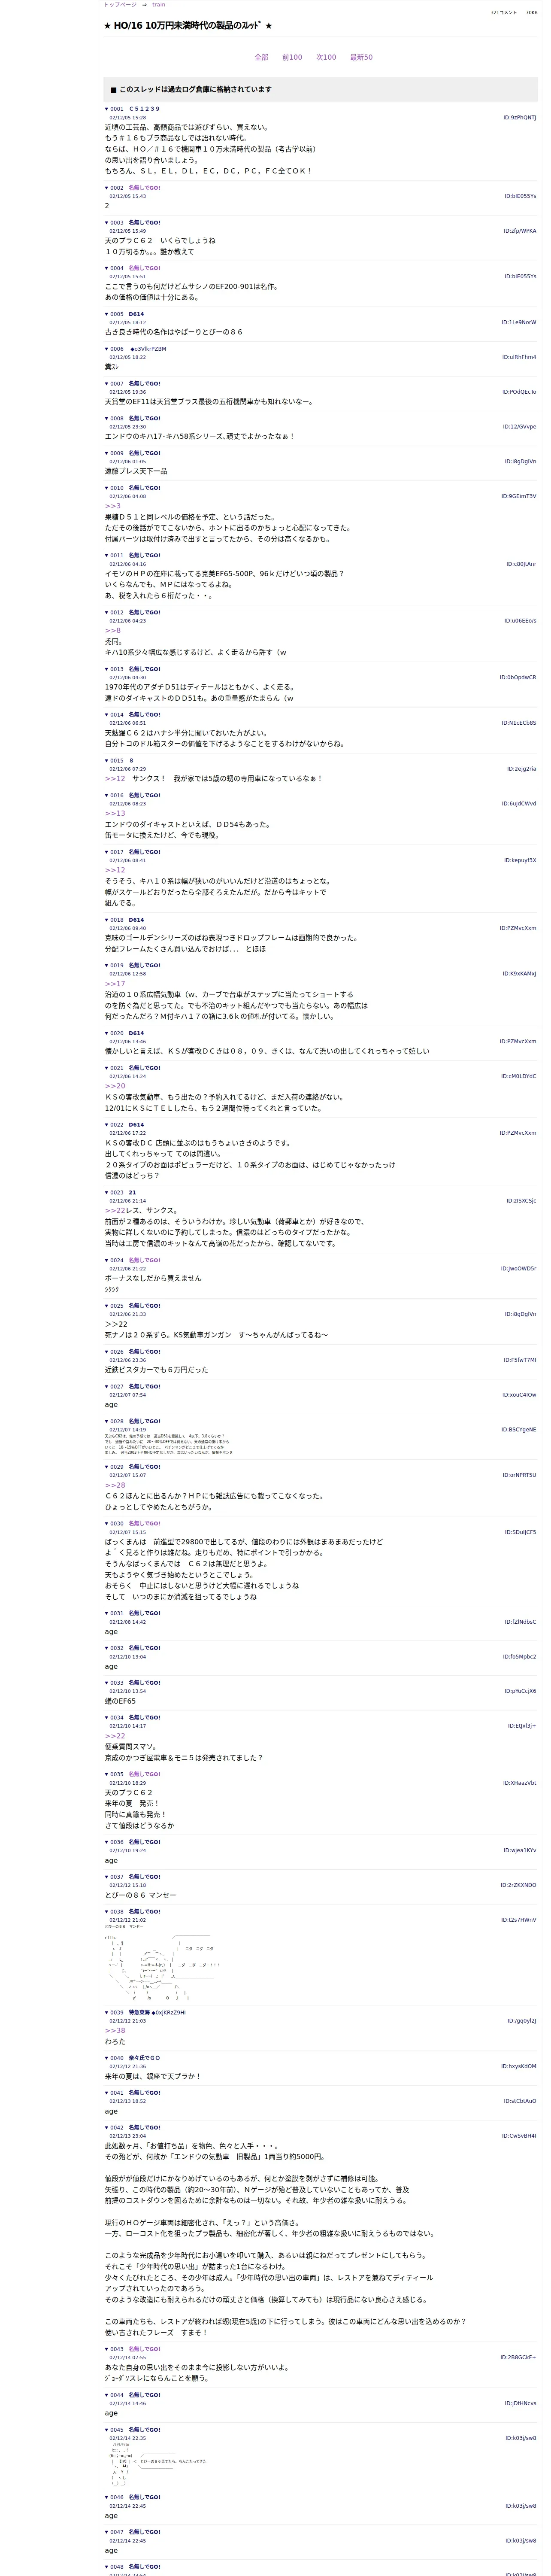Click the 70KB size label
Screen dimensions: 551x2576
(x=532, y=13)
